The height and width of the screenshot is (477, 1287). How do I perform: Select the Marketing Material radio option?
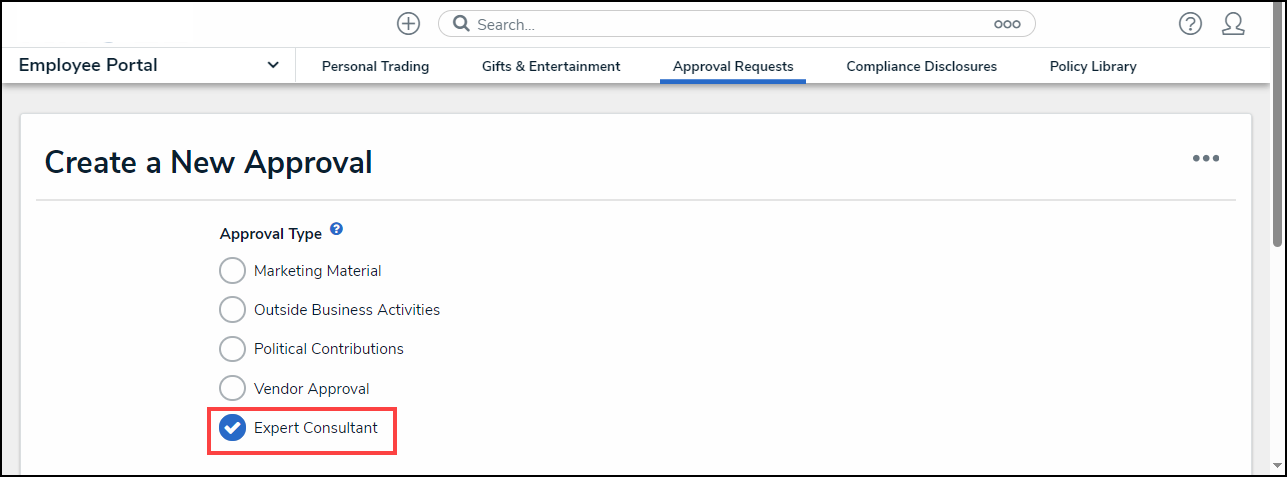pos(232,271)
